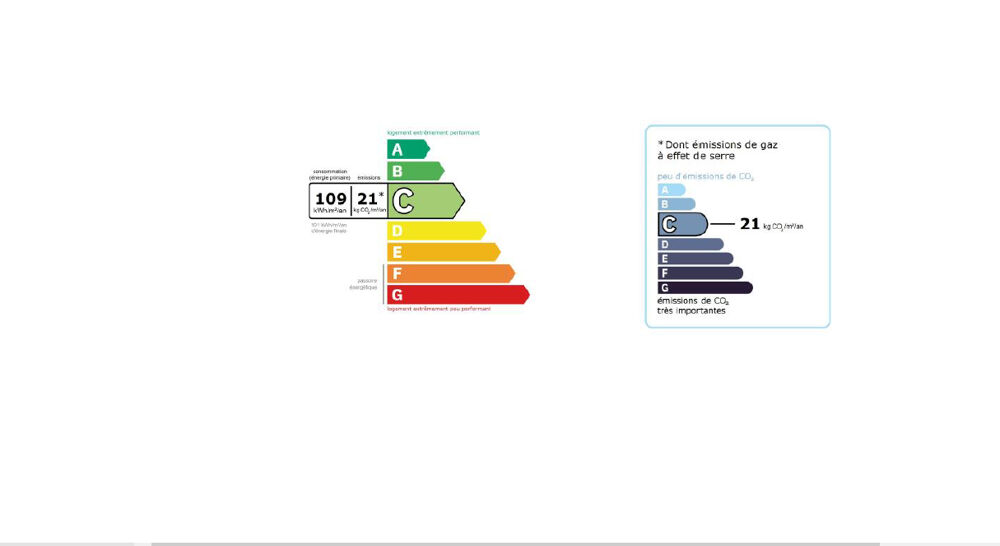Click the green B energy class arrow
This screenshot has width=1000, height=546.
click(415, 171)
